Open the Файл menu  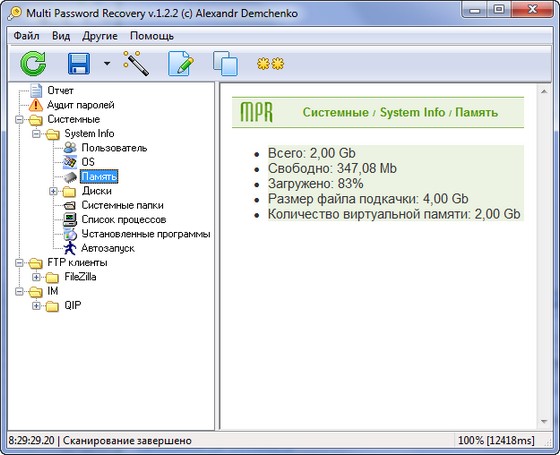[x=26, y=36]
